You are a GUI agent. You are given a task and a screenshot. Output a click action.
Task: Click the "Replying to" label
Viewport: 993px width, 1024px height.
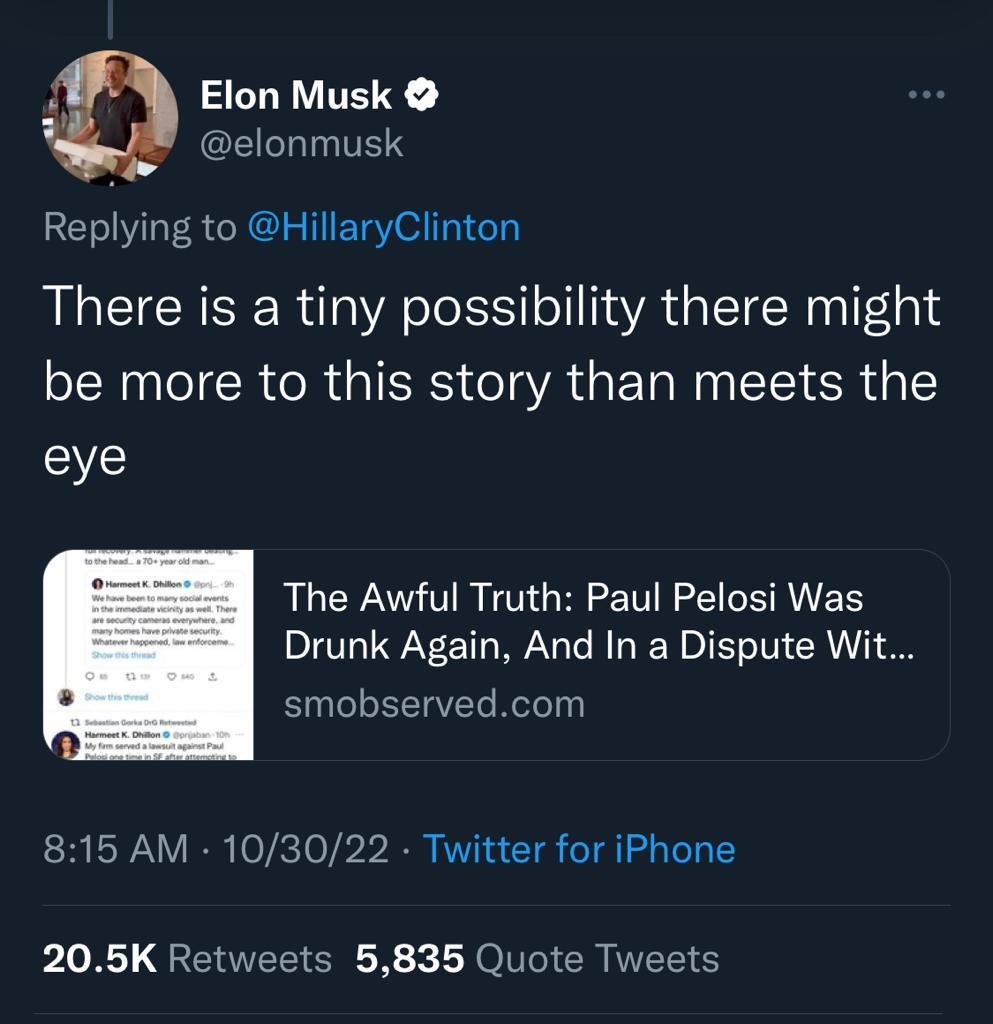click(x=140, y=228)
